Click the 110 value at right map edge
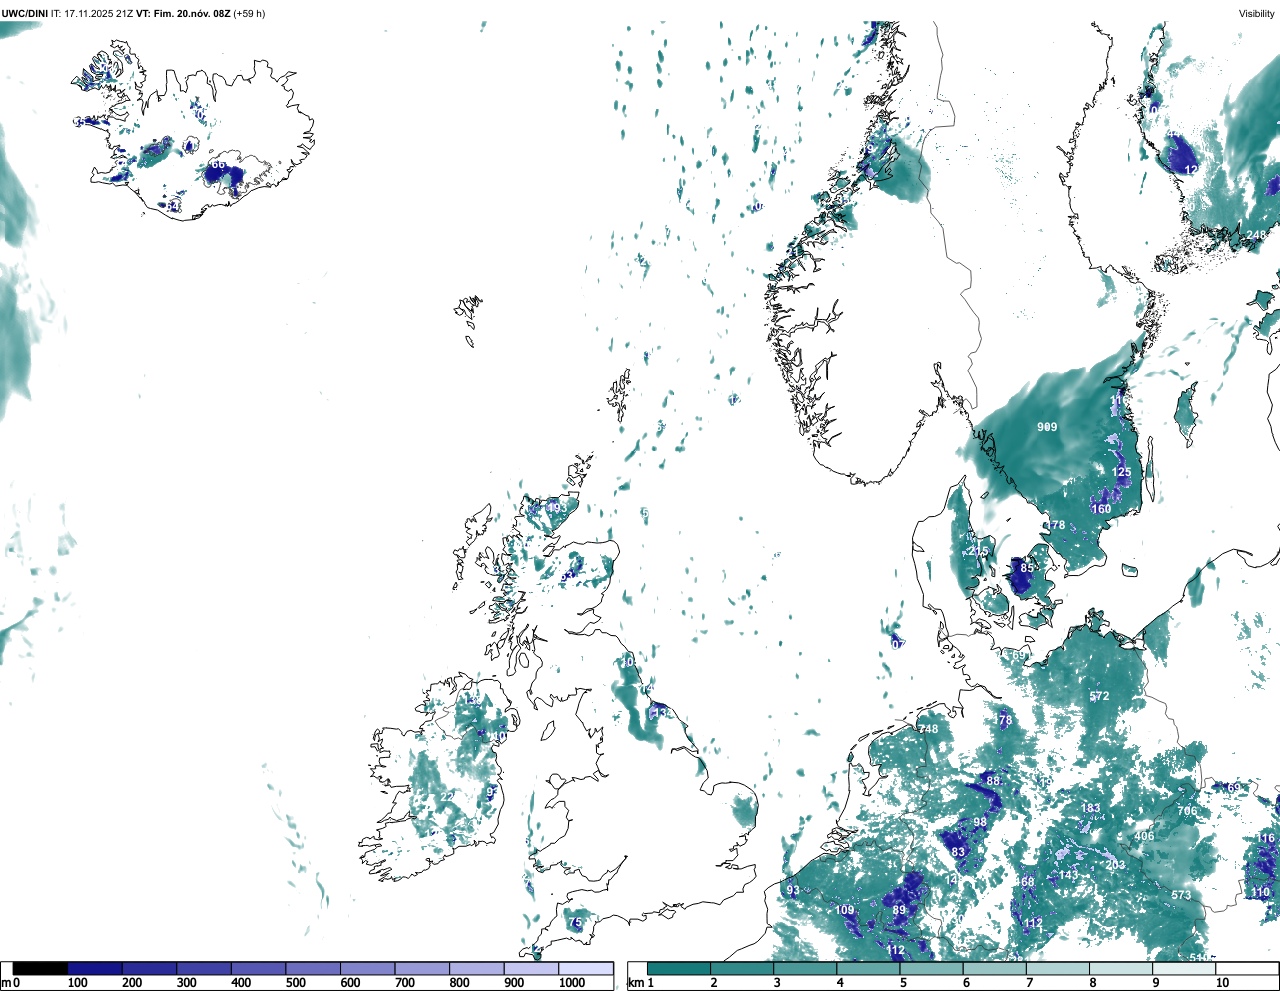 click(1260, 892)
